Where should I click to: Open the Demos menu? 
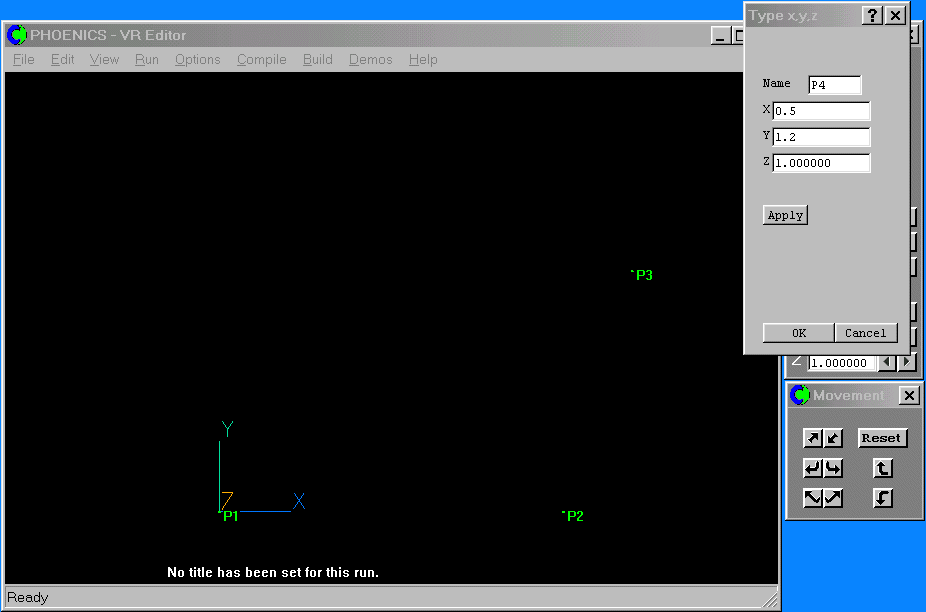tap(370, 60)
